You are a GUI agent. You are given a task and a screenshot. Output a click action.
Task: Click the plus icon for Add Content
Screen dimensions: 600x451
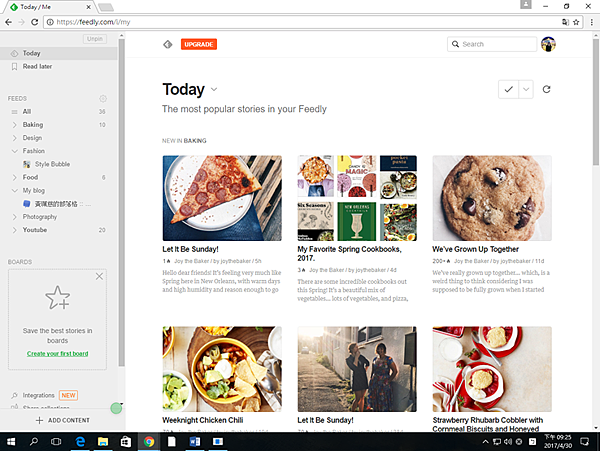(x=39, y=420)
